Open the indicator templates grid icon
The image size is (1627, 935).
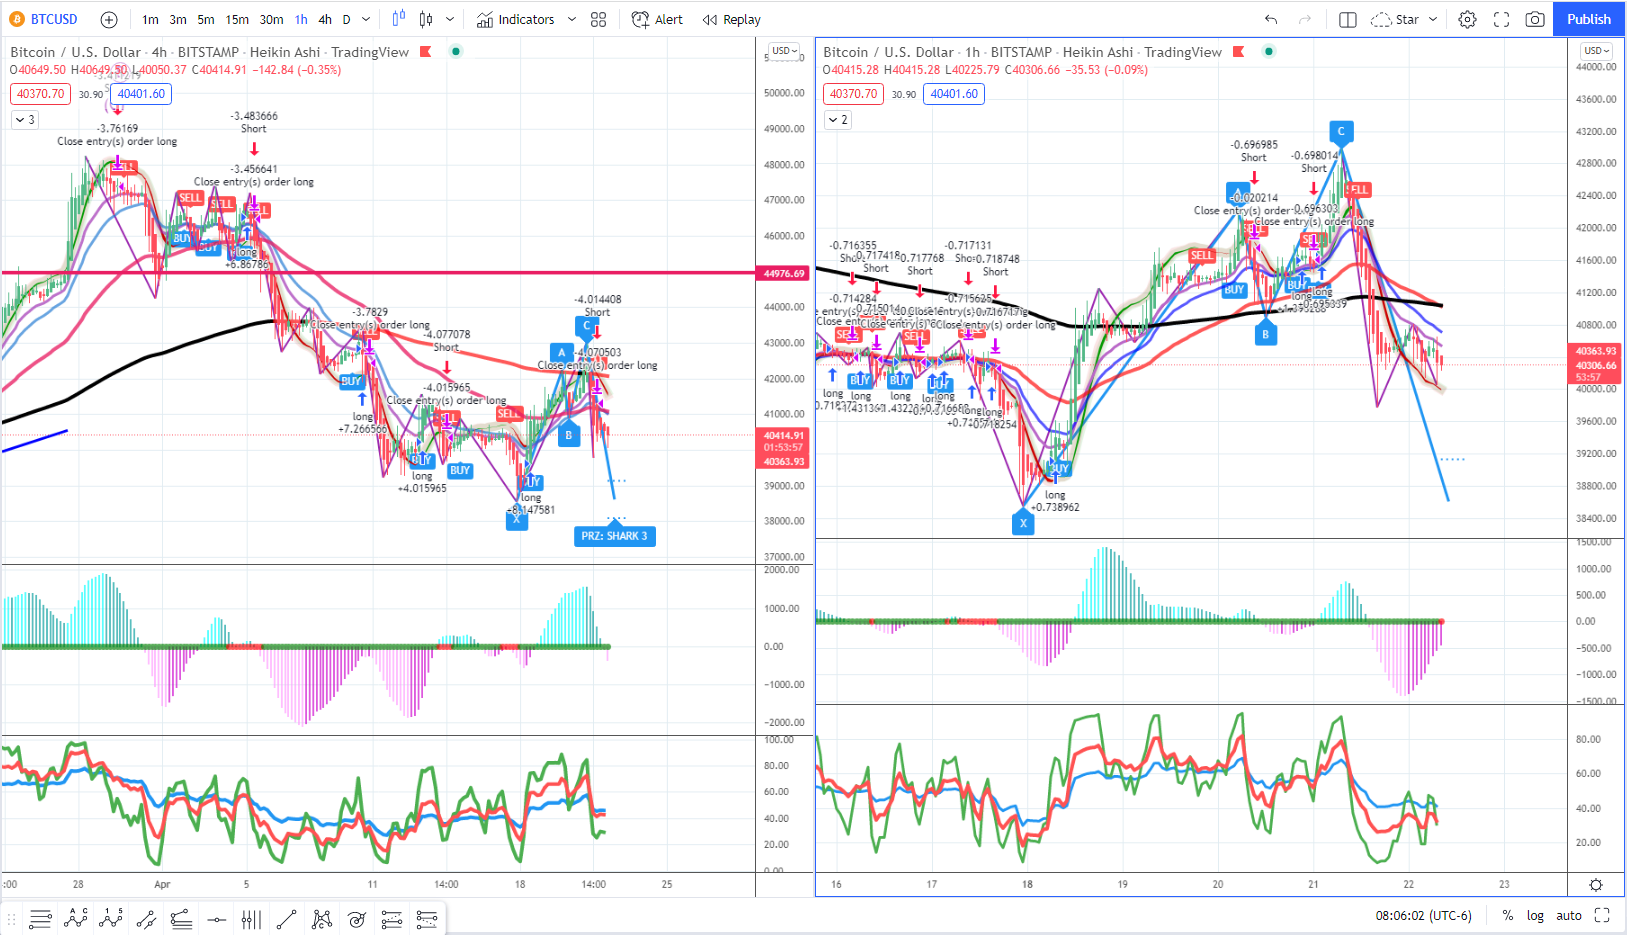click(x=598, y=19)
